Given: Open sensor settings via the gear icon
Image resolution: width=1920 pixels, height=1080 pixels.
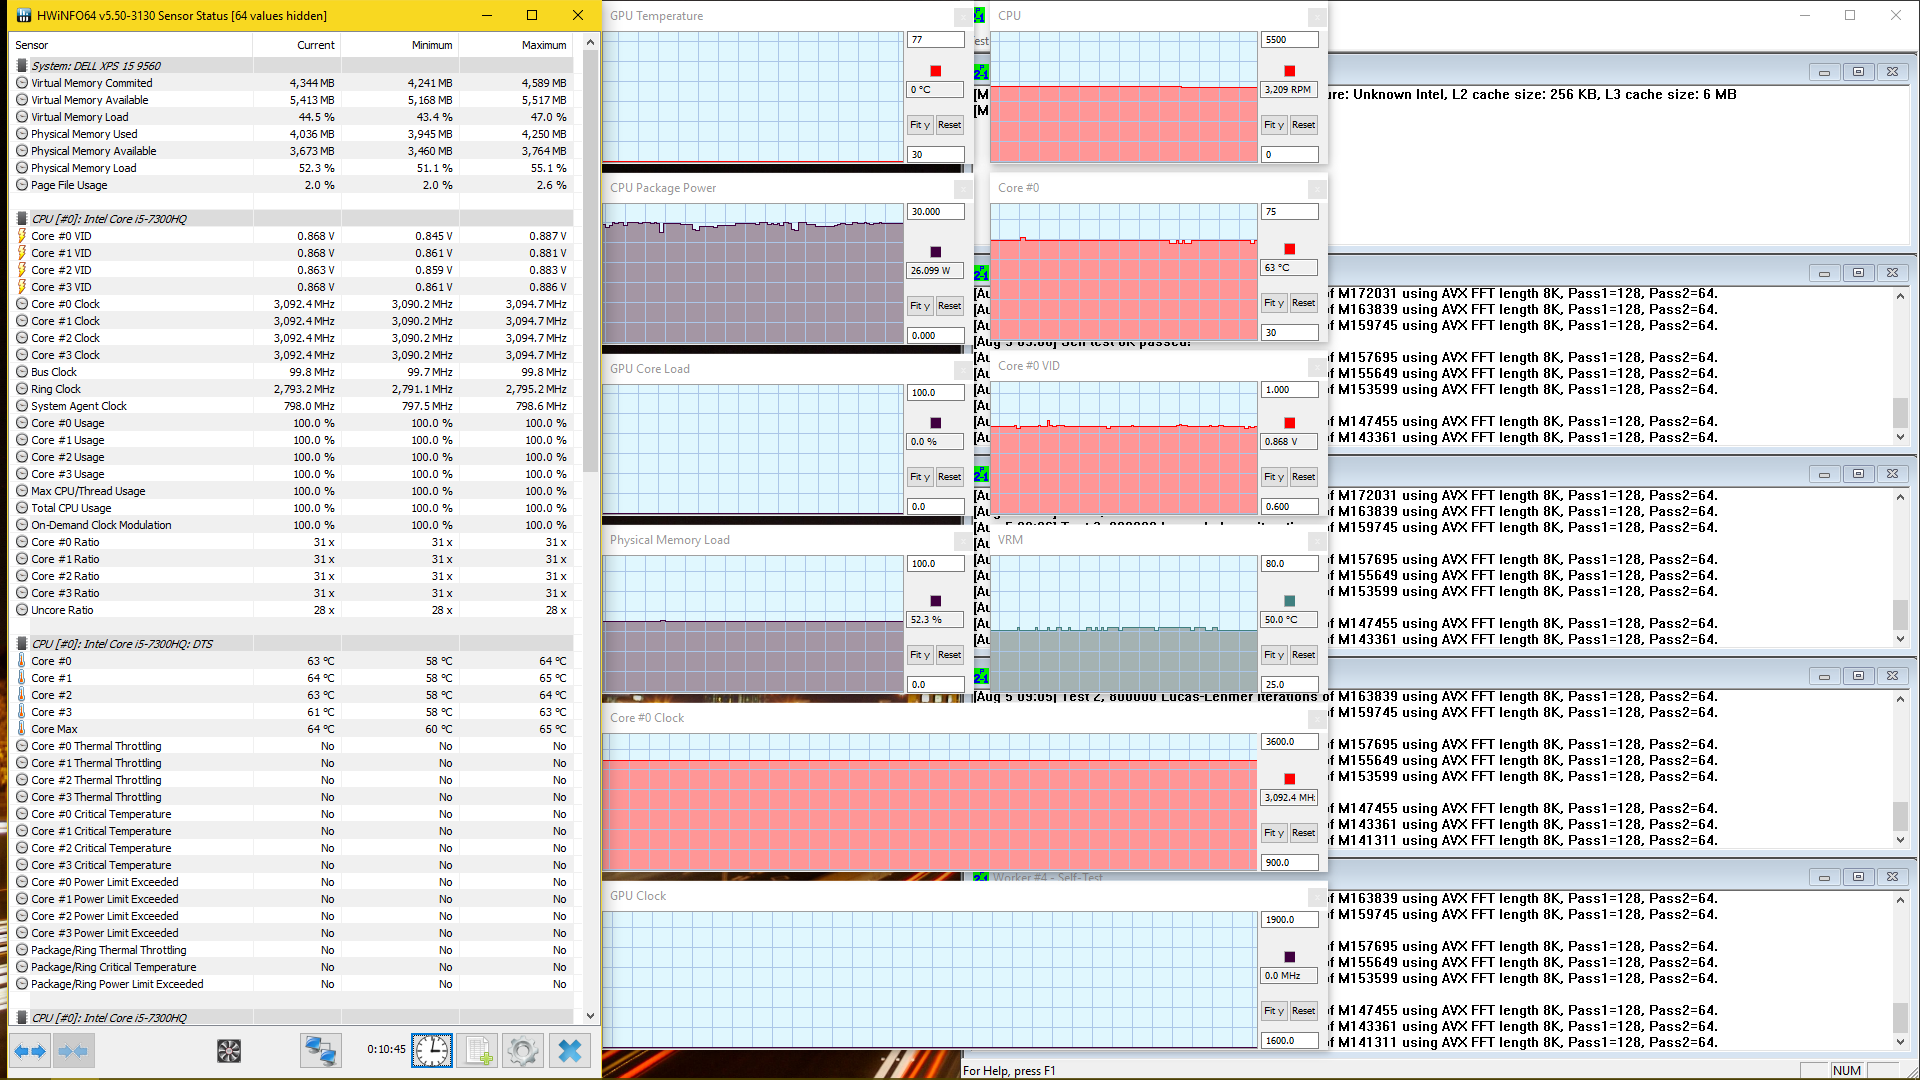Looking at the screenshot, I should coord(523,1051).
